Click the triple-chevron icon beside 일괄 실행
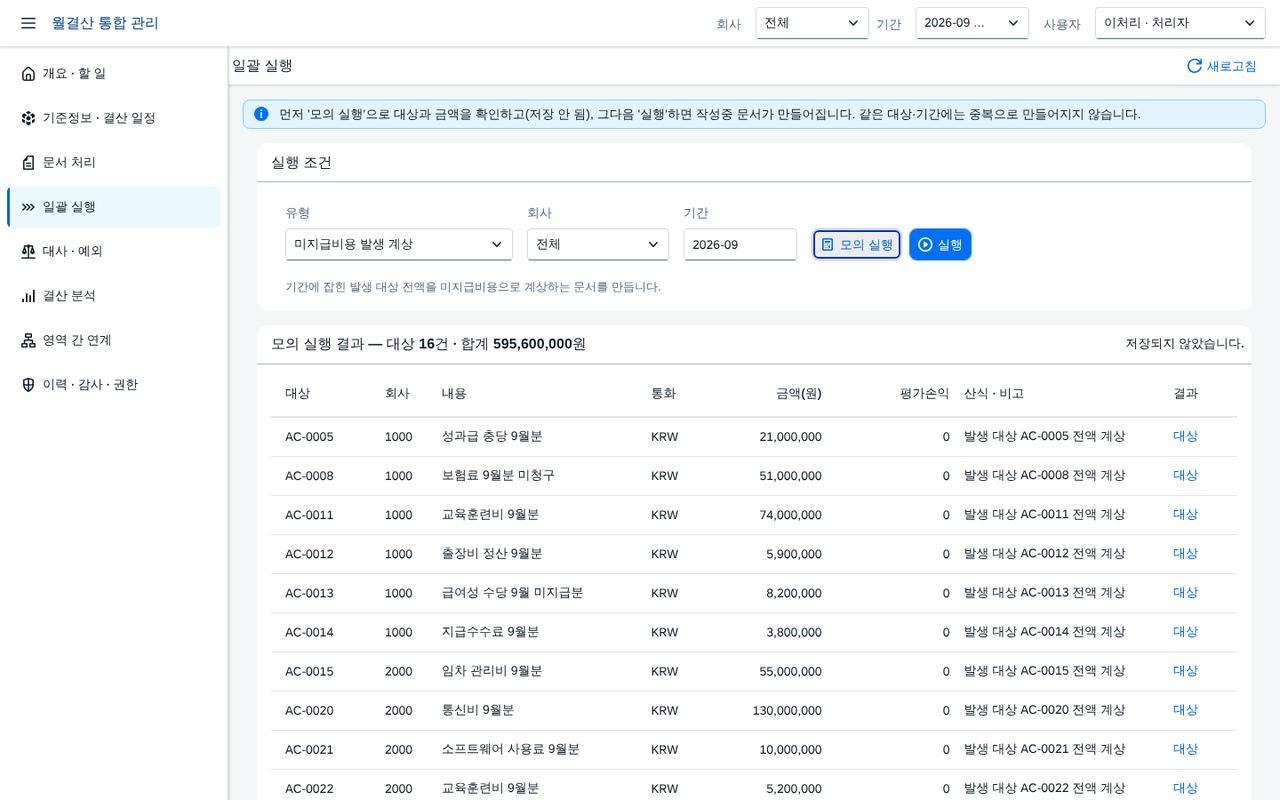 pos(28,207)
